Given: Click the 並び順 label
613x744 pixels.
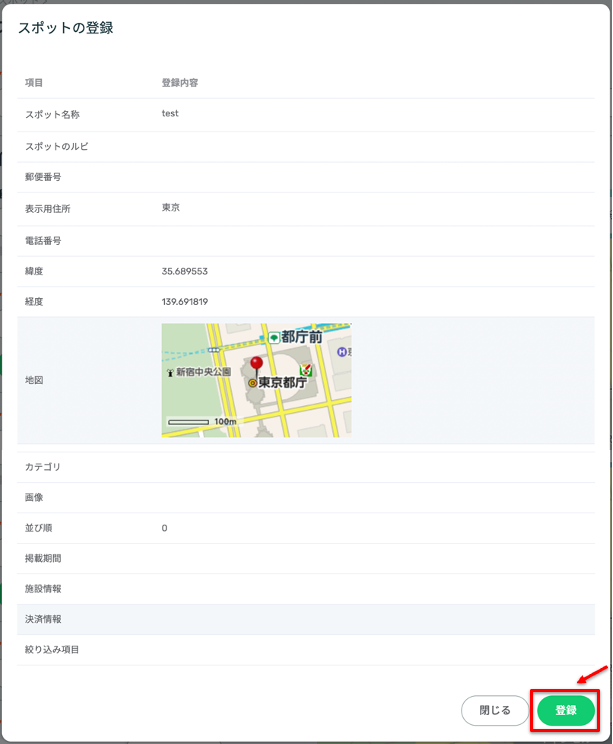Looking at the screenshot, I should click(38, 528).
